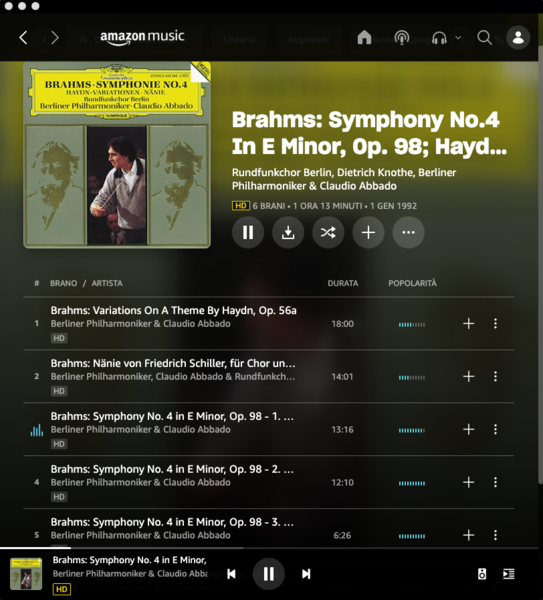Screen dimensions: 543x600
Task: Skip to next track in player bar
Action: coord(306,574)
